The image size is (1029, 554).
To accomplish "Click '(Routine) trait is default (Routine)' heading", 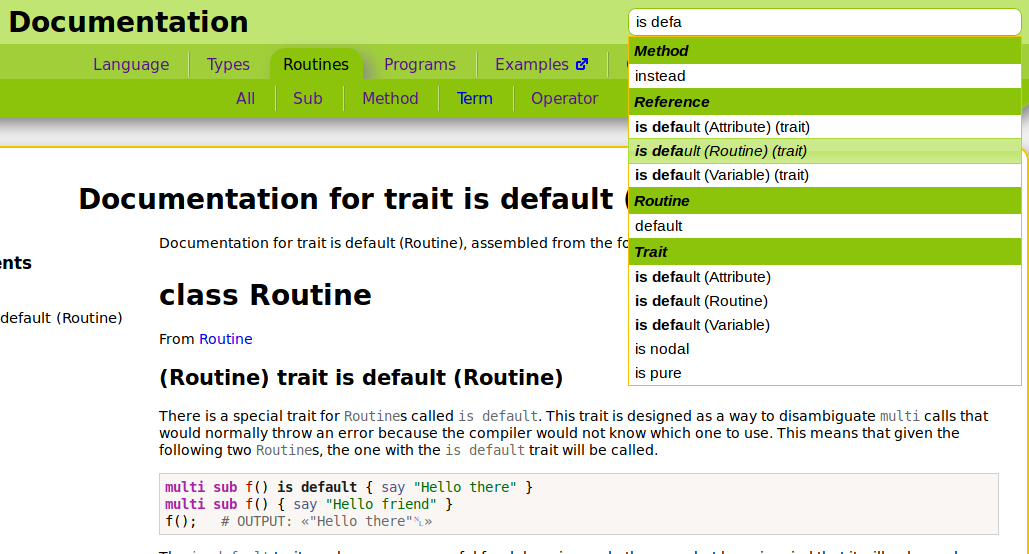I will 361,377.
